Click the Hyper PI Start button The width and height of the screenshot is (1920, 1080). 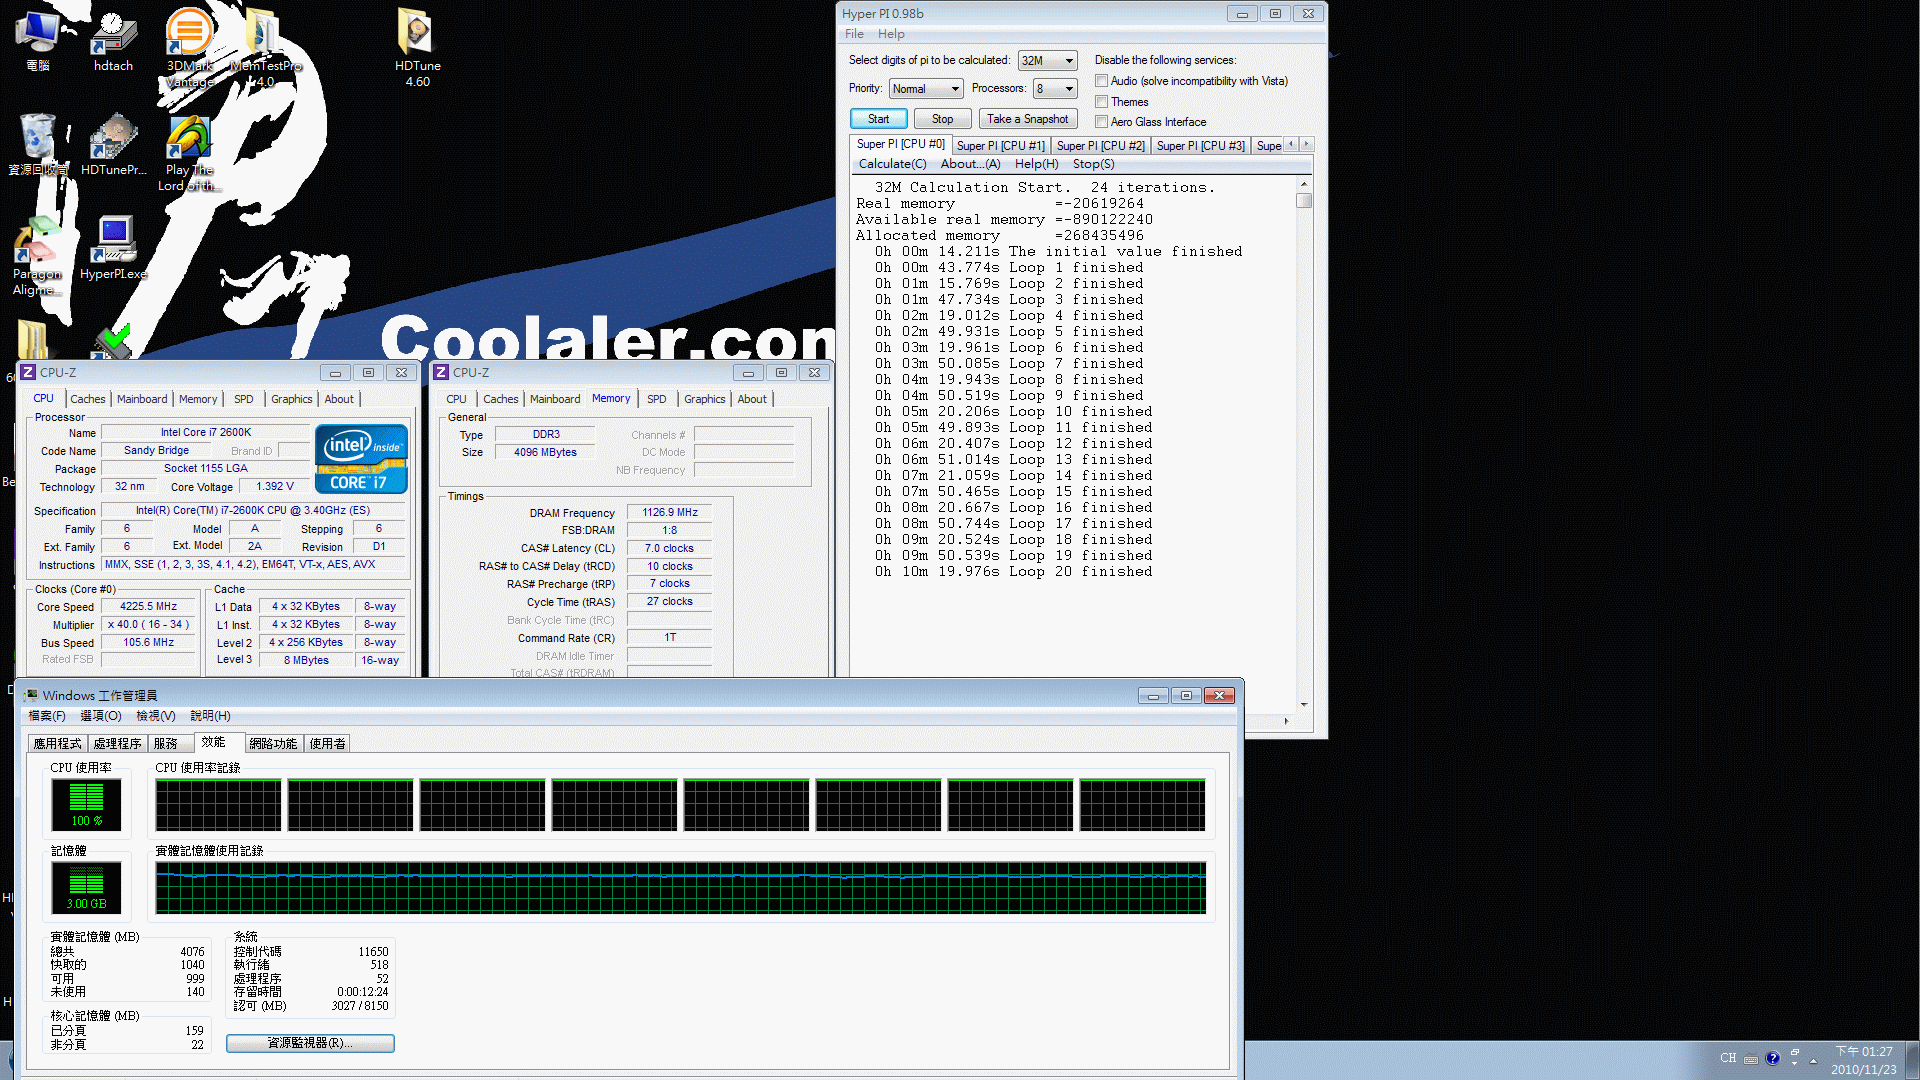[x=878, y=119]
